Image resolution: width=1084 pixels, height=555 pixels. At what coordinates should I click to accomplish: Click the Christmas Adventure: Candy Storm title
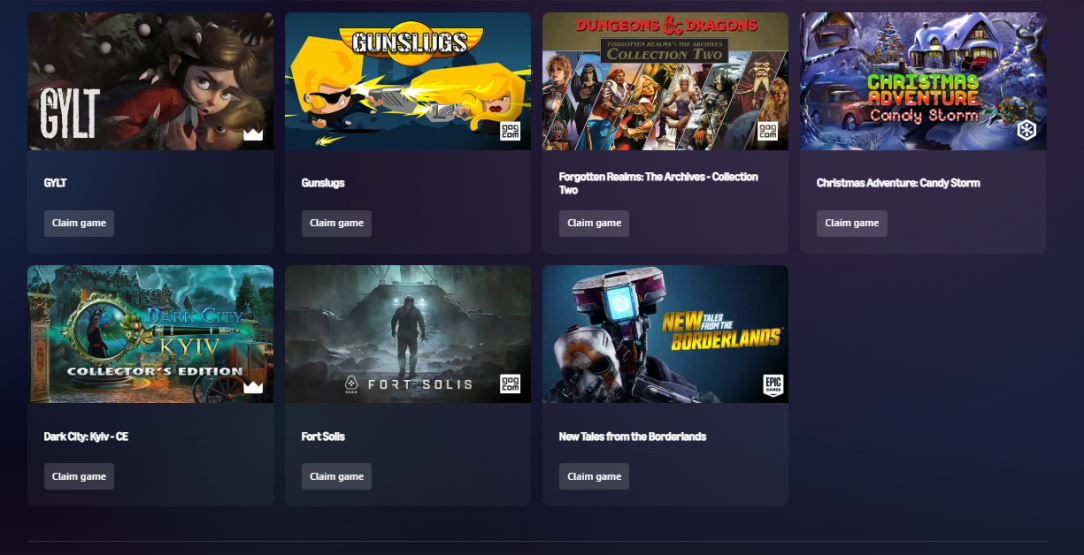point(898,183)
